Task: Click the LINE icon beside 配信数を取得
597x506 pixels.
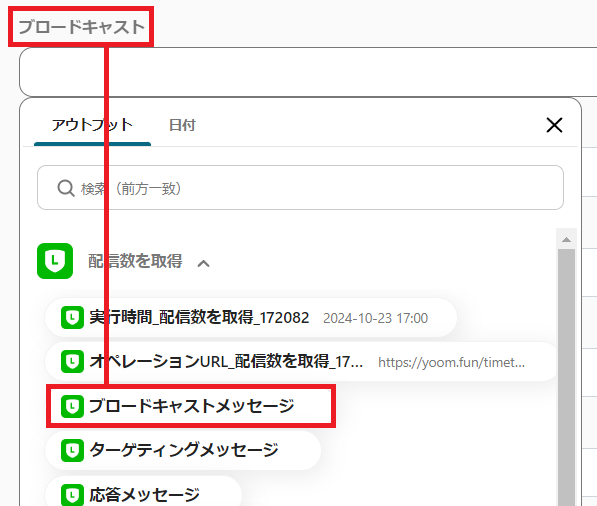Action: 55,261
